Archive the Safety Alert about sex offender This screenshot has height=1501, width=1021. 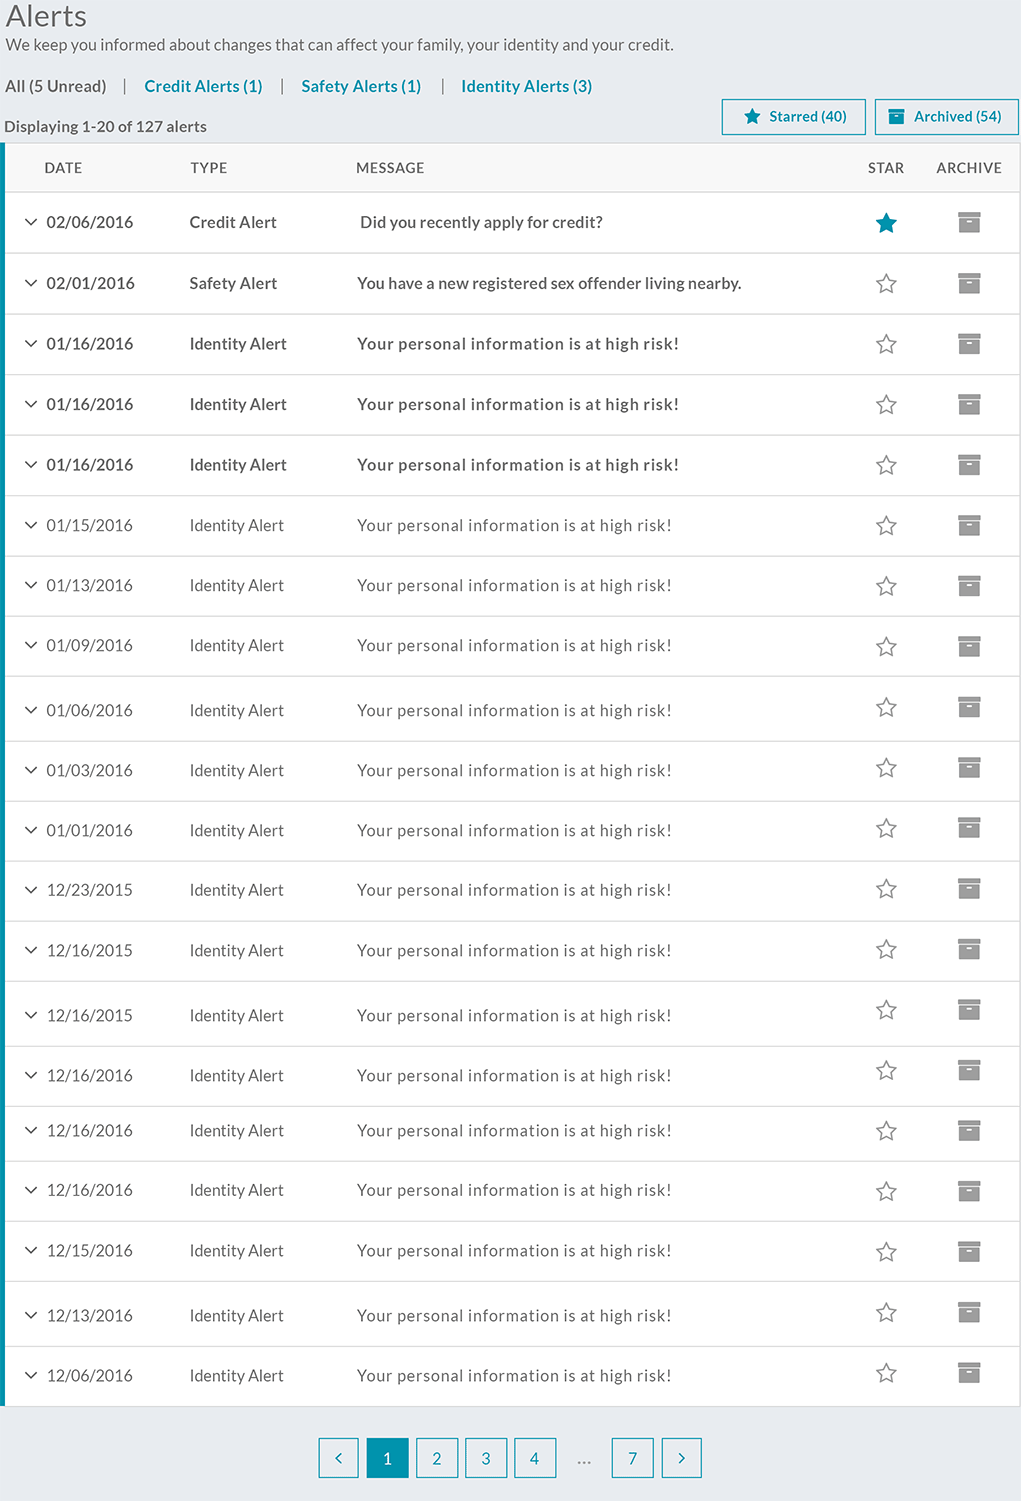tap(968, 284)
